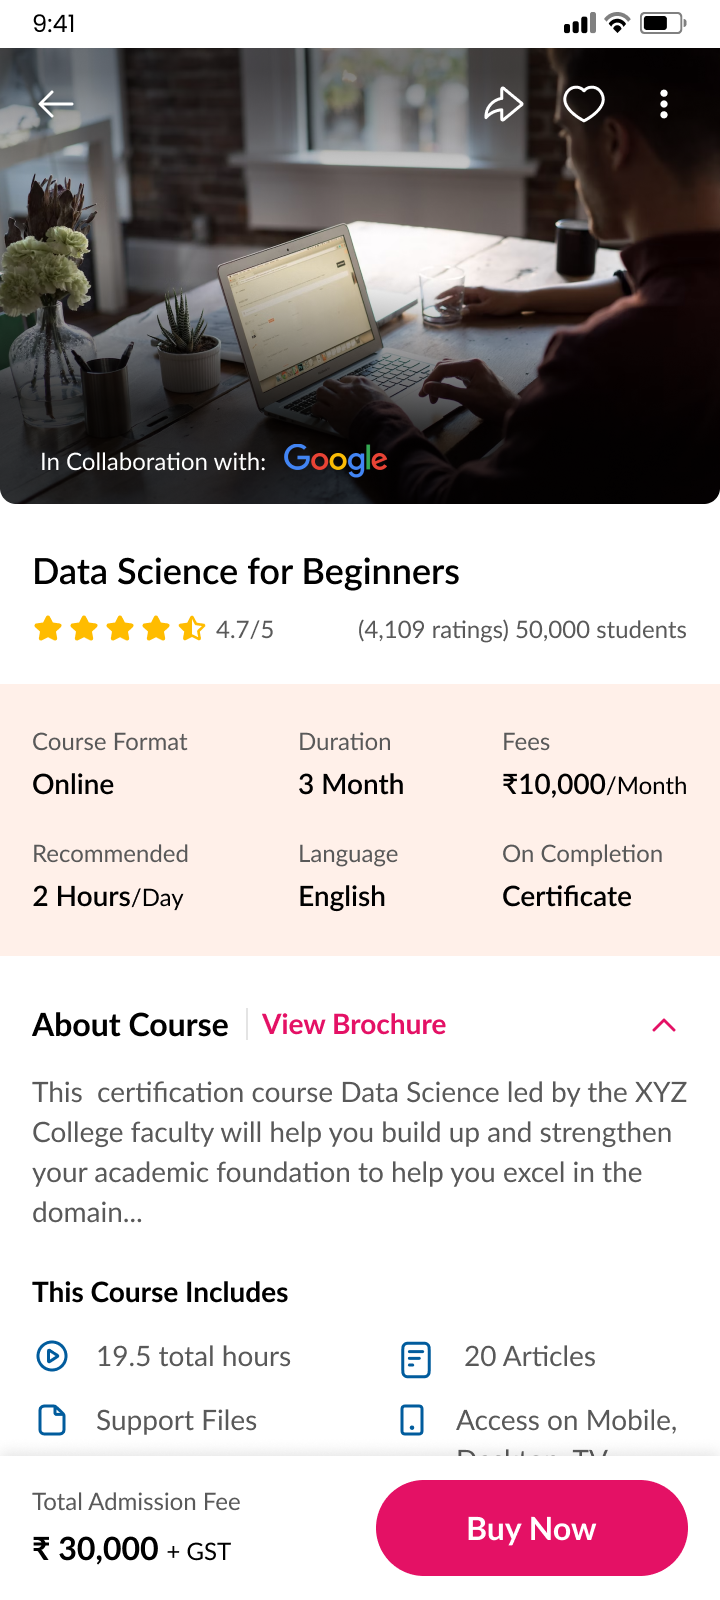
Task: Tap the ₹10,000/Month fees value
Action: 594,784
